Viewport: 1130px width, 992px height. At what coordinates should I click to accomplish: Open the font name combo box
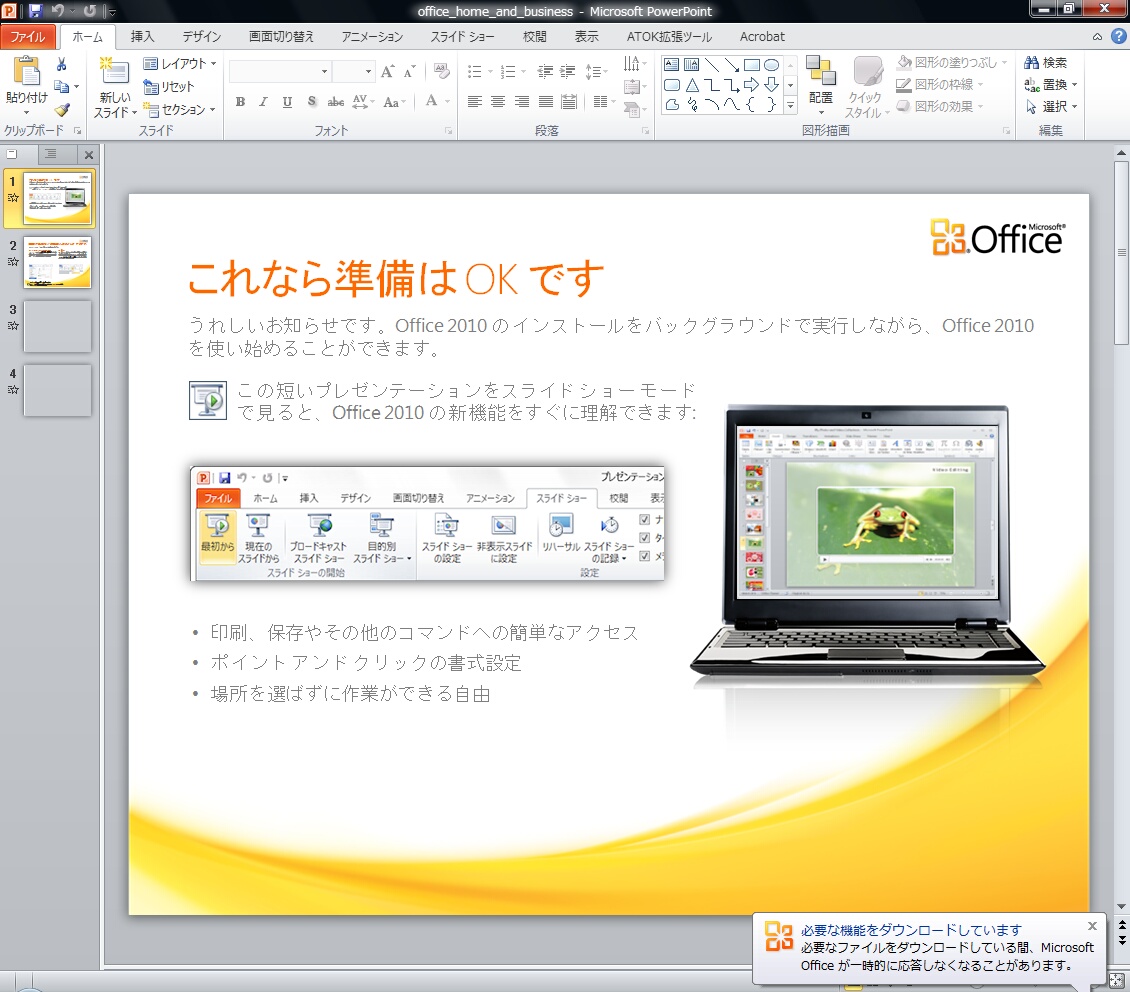pyautogui.click(x=280, y=71)
